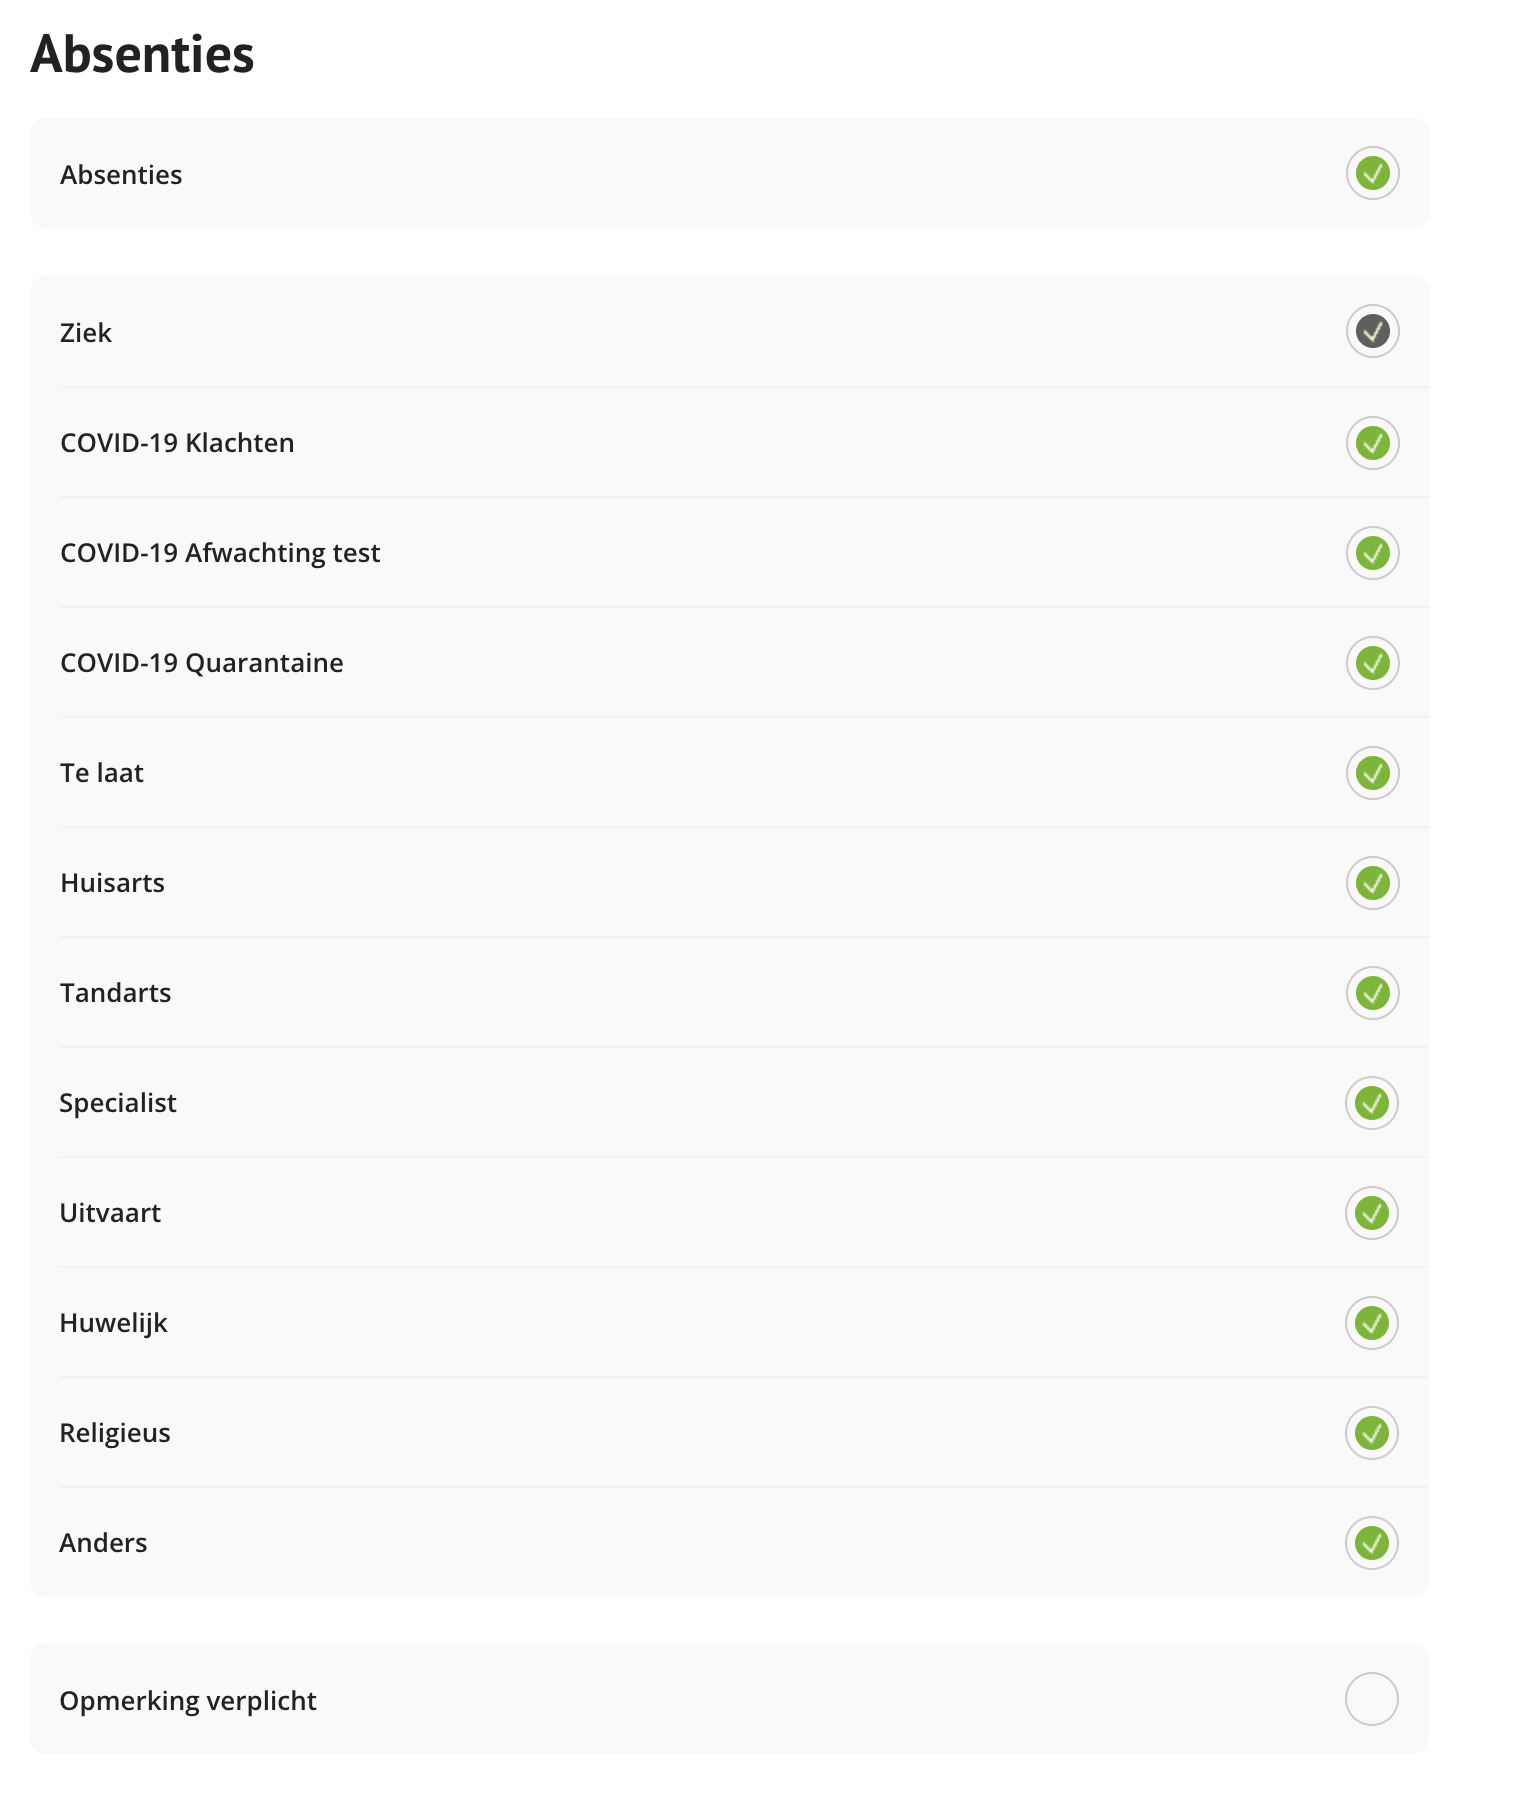Uncheck the Uitvaart option
The width and height of the screenshot is (1518, 1800).
1371,1213
